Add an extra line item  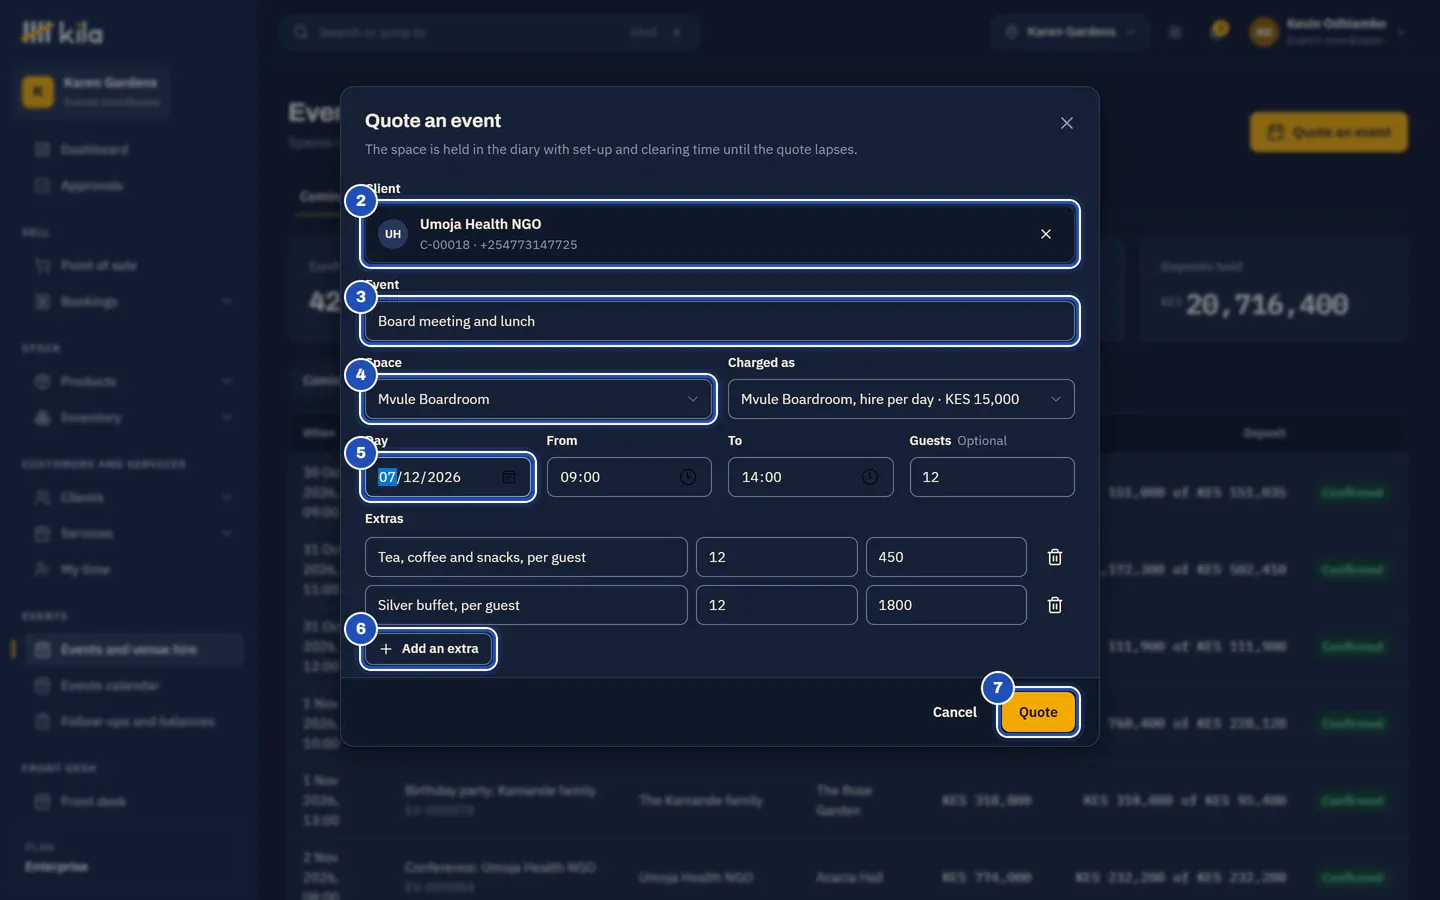[429, 649]
